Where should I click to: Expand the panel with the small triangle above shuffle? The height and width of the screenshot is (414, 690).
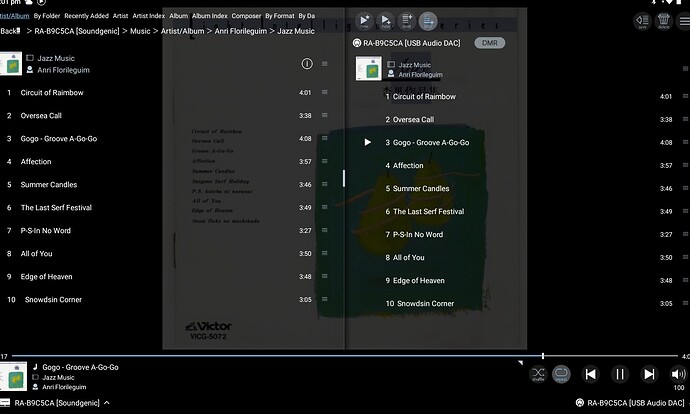point(521,363)
